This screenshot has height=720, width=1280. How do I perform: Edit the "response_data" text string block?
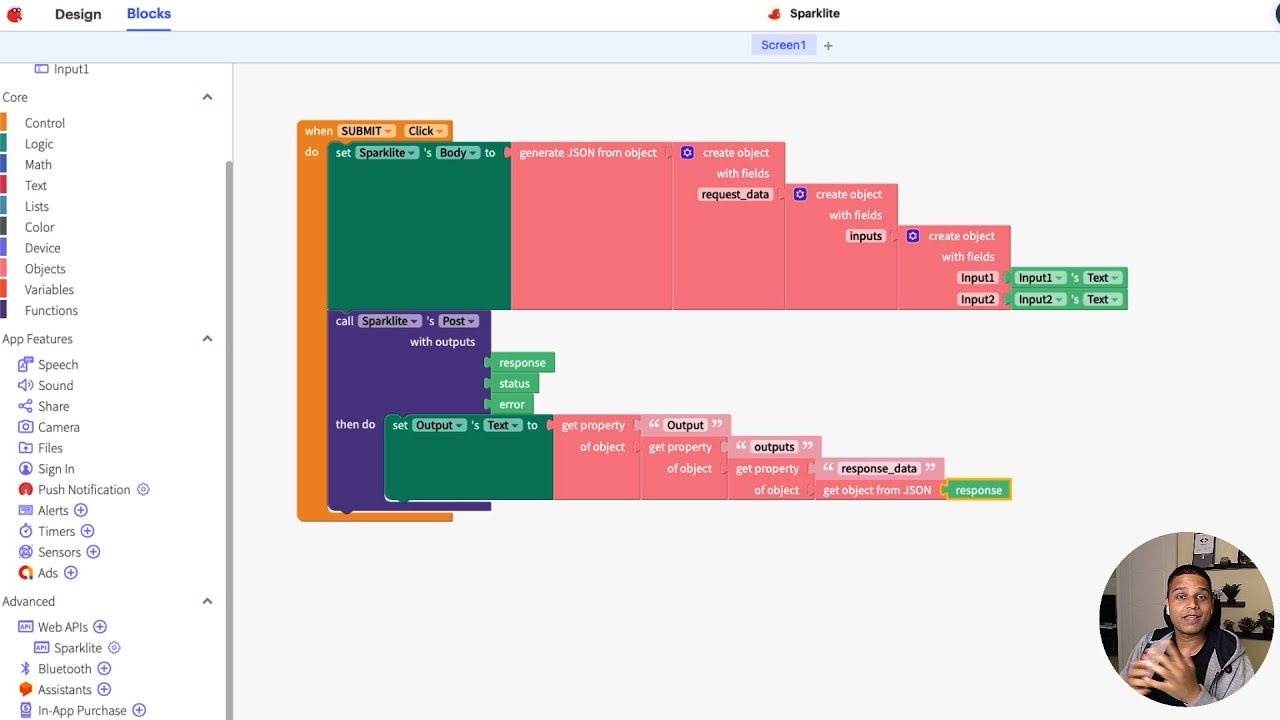point(879,468)
